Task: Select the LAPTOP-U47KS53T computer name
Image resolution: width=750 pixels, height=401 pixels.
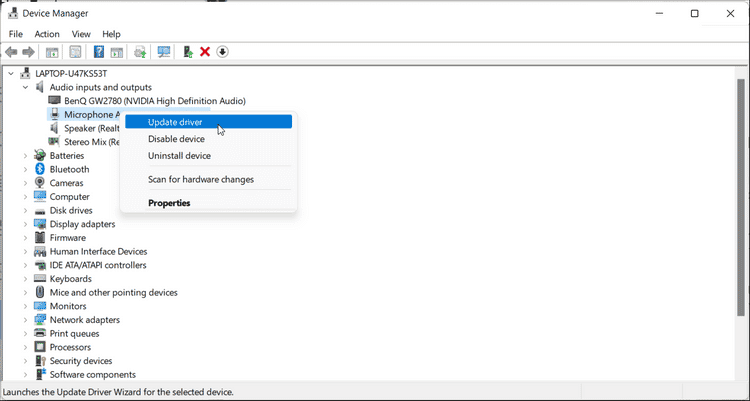Action: point(71,74)
